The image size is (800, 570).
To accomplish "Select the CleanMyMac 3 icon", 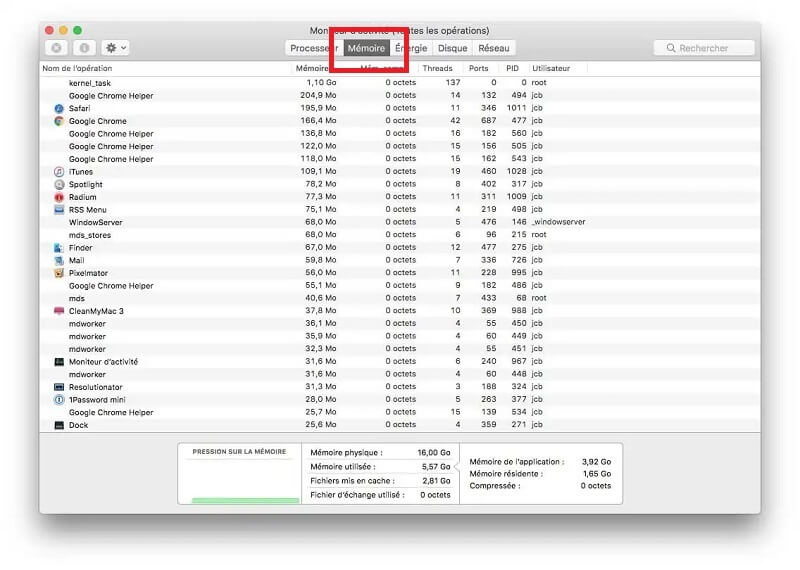I will coord(59,311).
